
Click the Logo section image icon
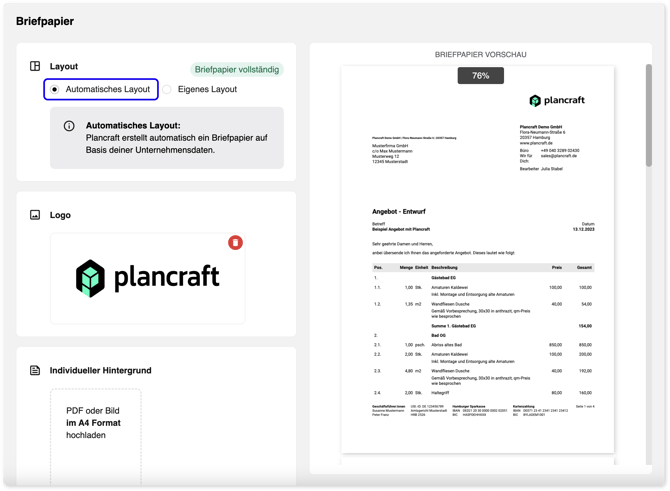click(x=35, y=215)
